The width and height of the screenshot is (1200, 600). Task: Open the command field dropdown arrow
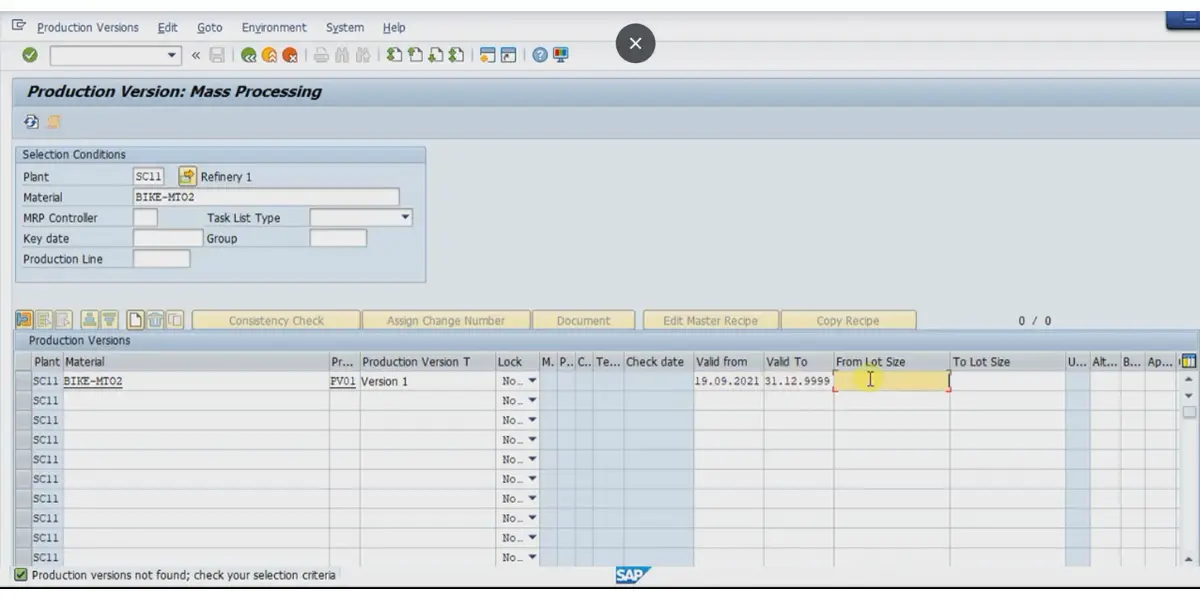tap(172, 54)
